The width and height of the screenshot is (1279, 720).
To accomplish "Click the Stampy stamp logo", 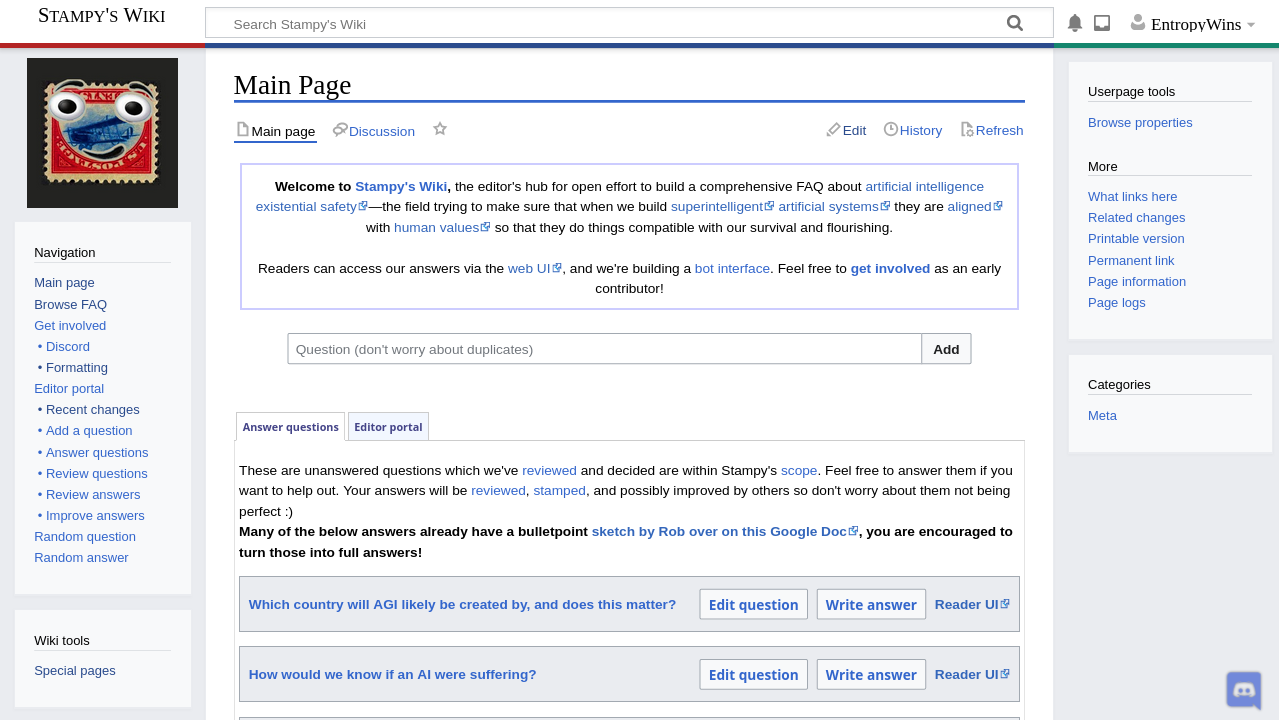I will [102, 133].
